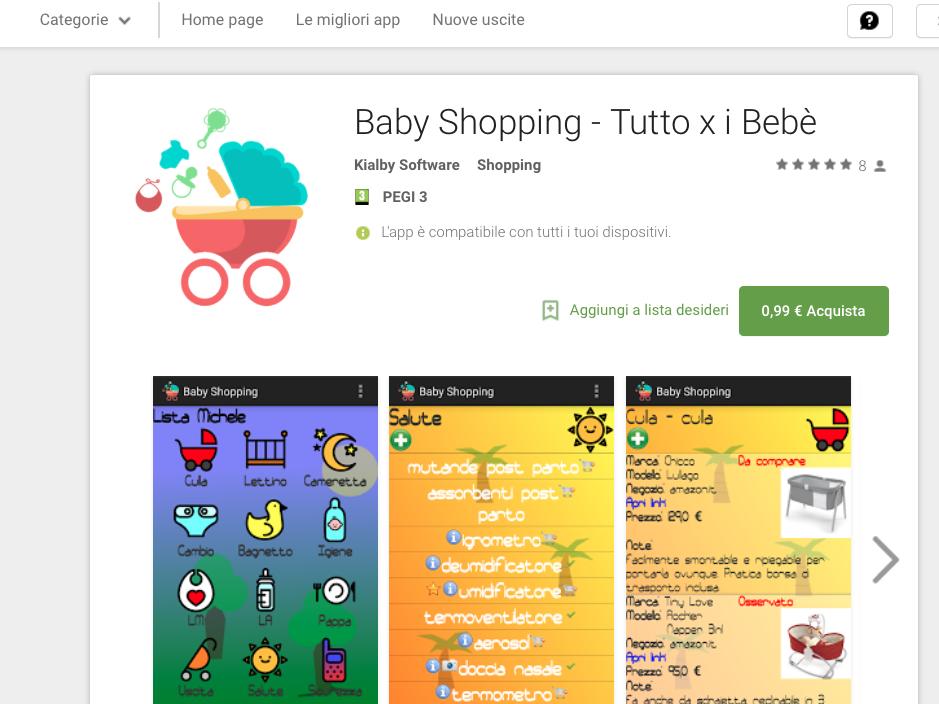939x704 pixels.
Task: Click the Kialby Software developer link
Action: 407,165
